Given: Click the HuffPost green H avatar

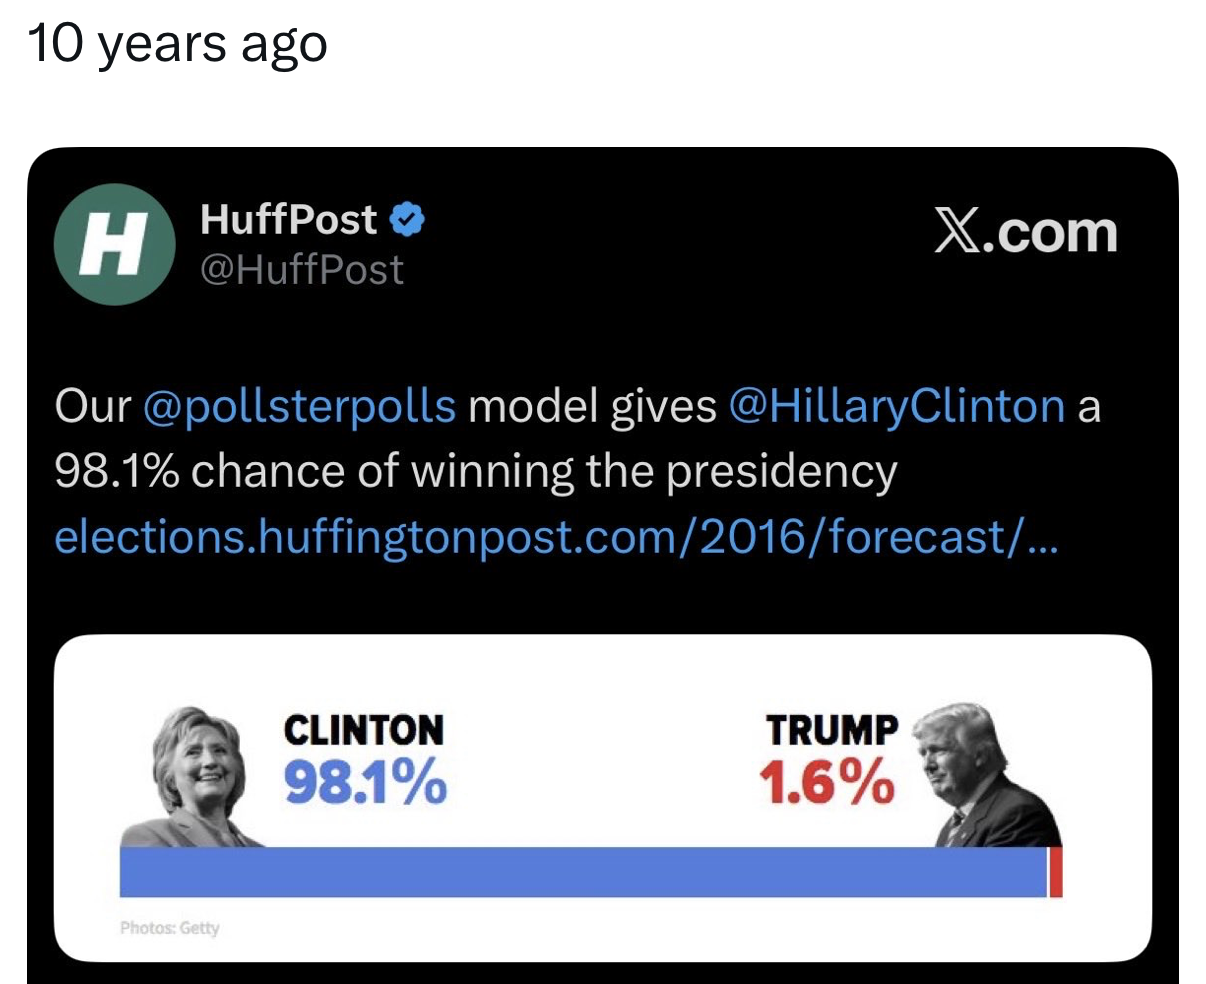Looking at the screenshot, I should [x=113, y=244].
